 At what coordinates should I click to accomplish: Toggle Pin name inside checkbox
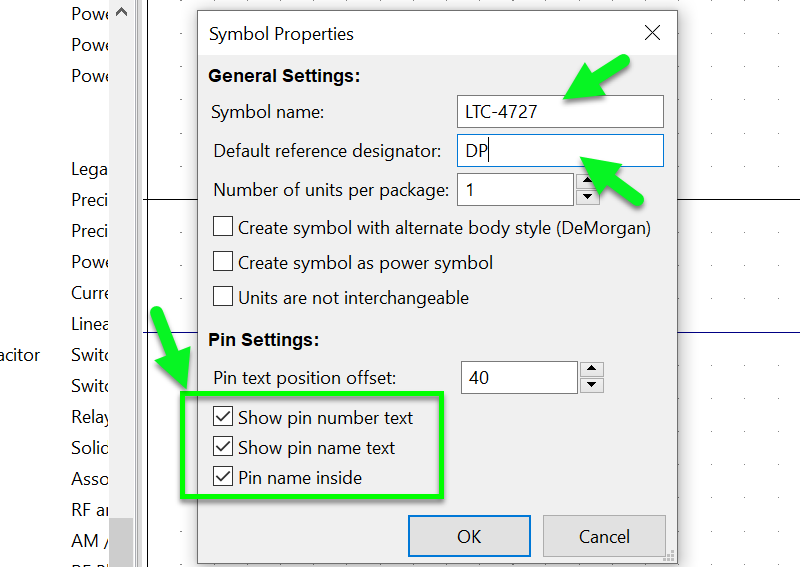[223, 477]
